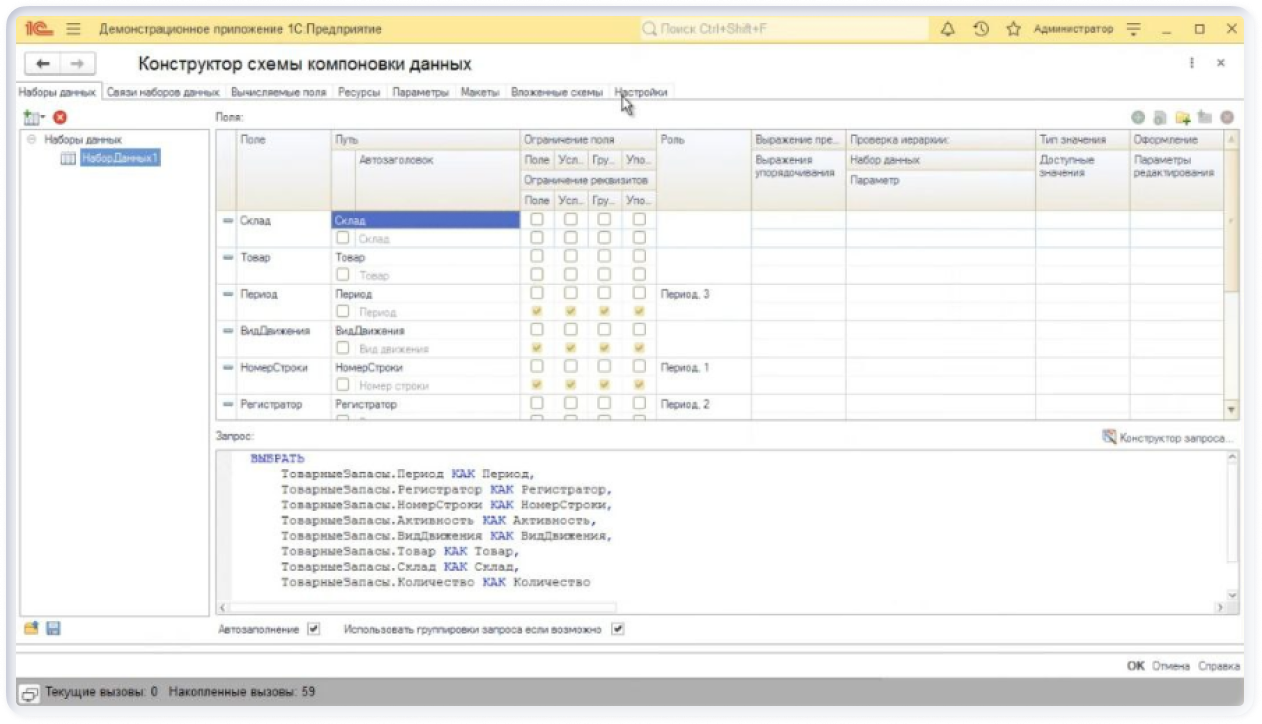Check the Склад autoheader checkbox
This screenshot has height=724, width=1262.
(x=343, y=238)
